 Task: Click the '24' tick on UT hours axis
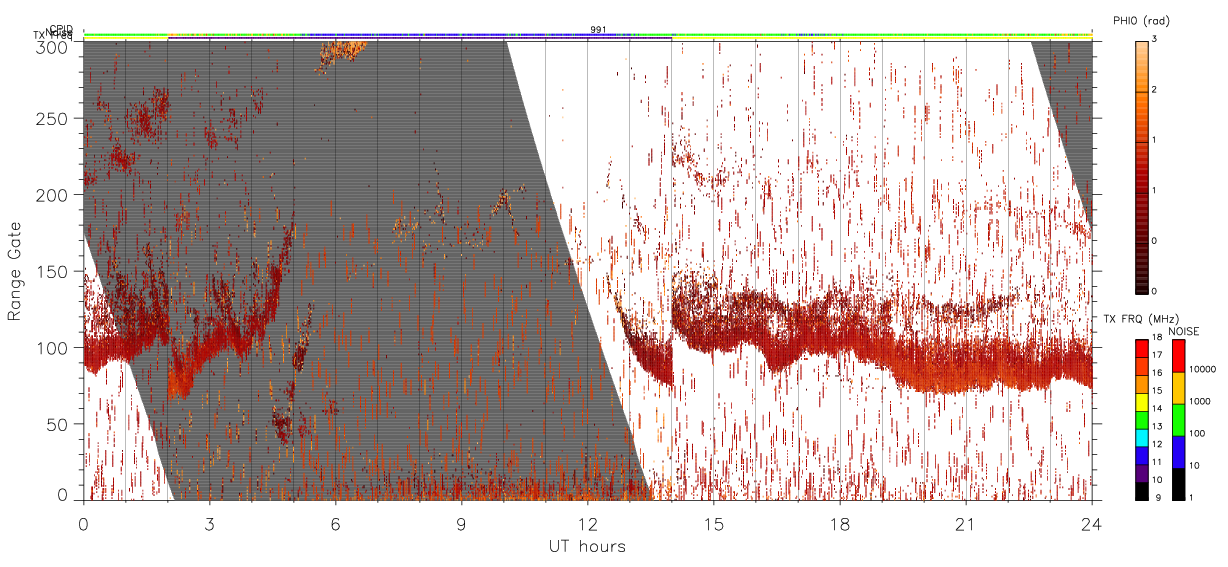[1091, 523]
